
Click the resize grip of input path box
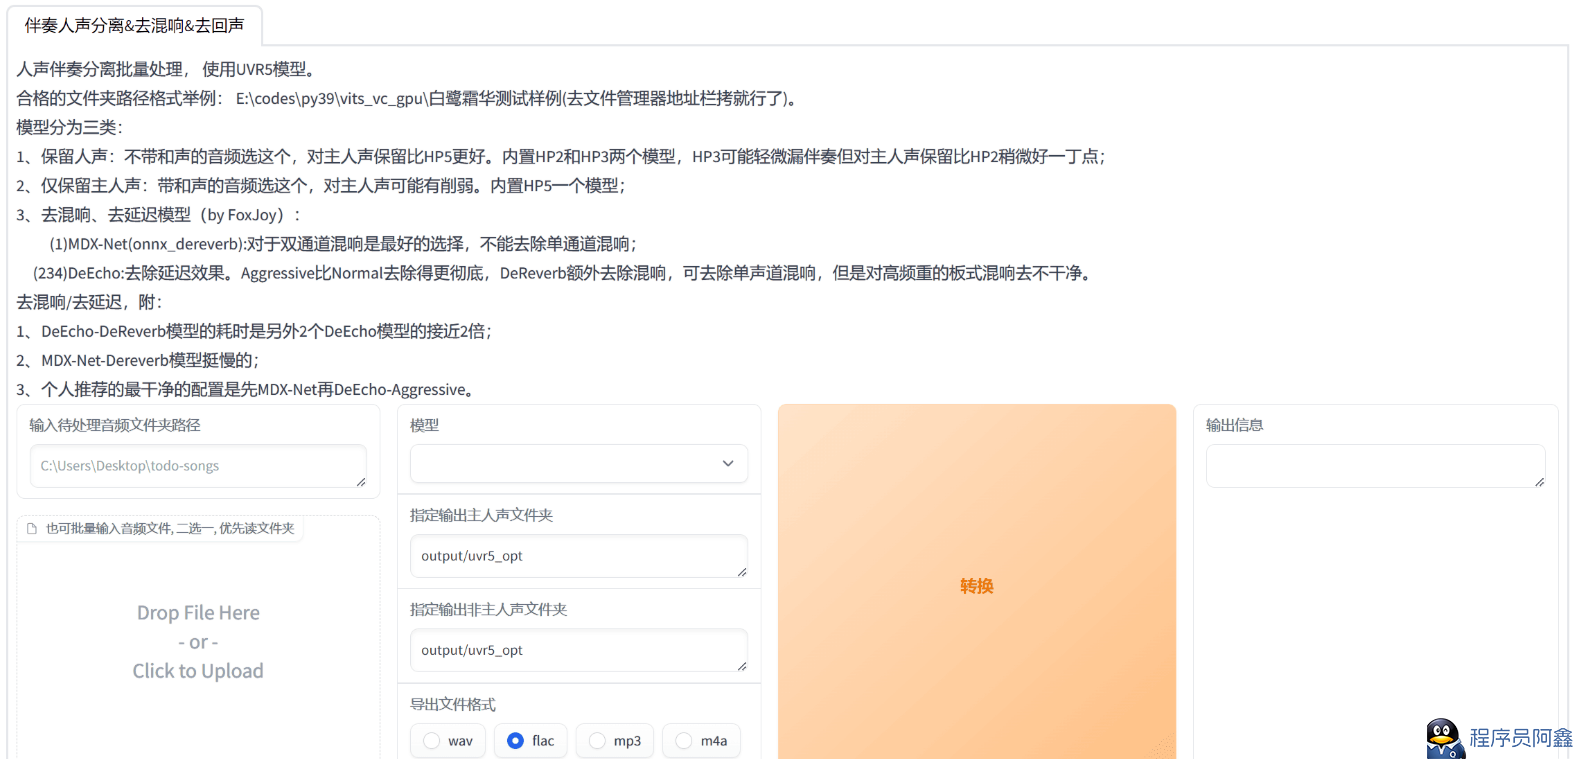coord(361,482)
